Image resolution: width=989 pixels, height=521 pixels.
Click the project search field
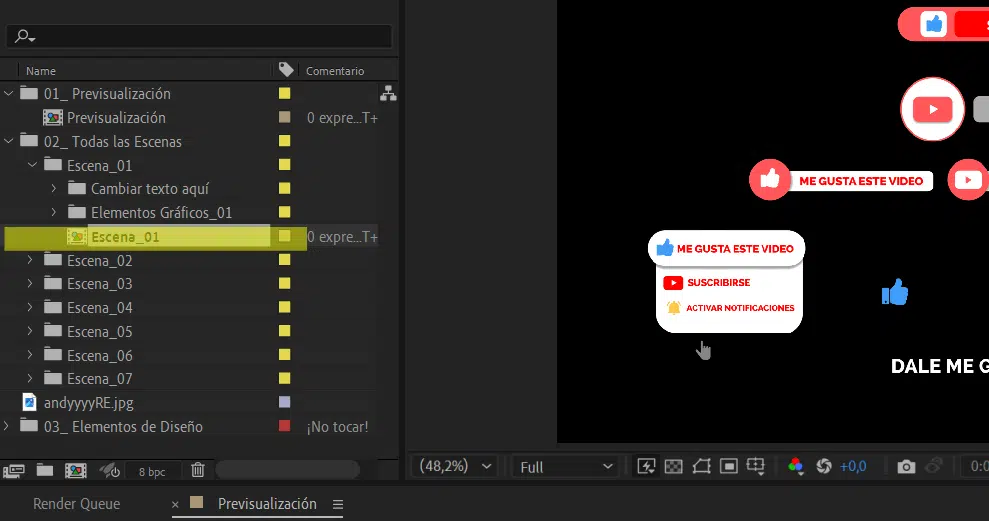coord(199,36)
